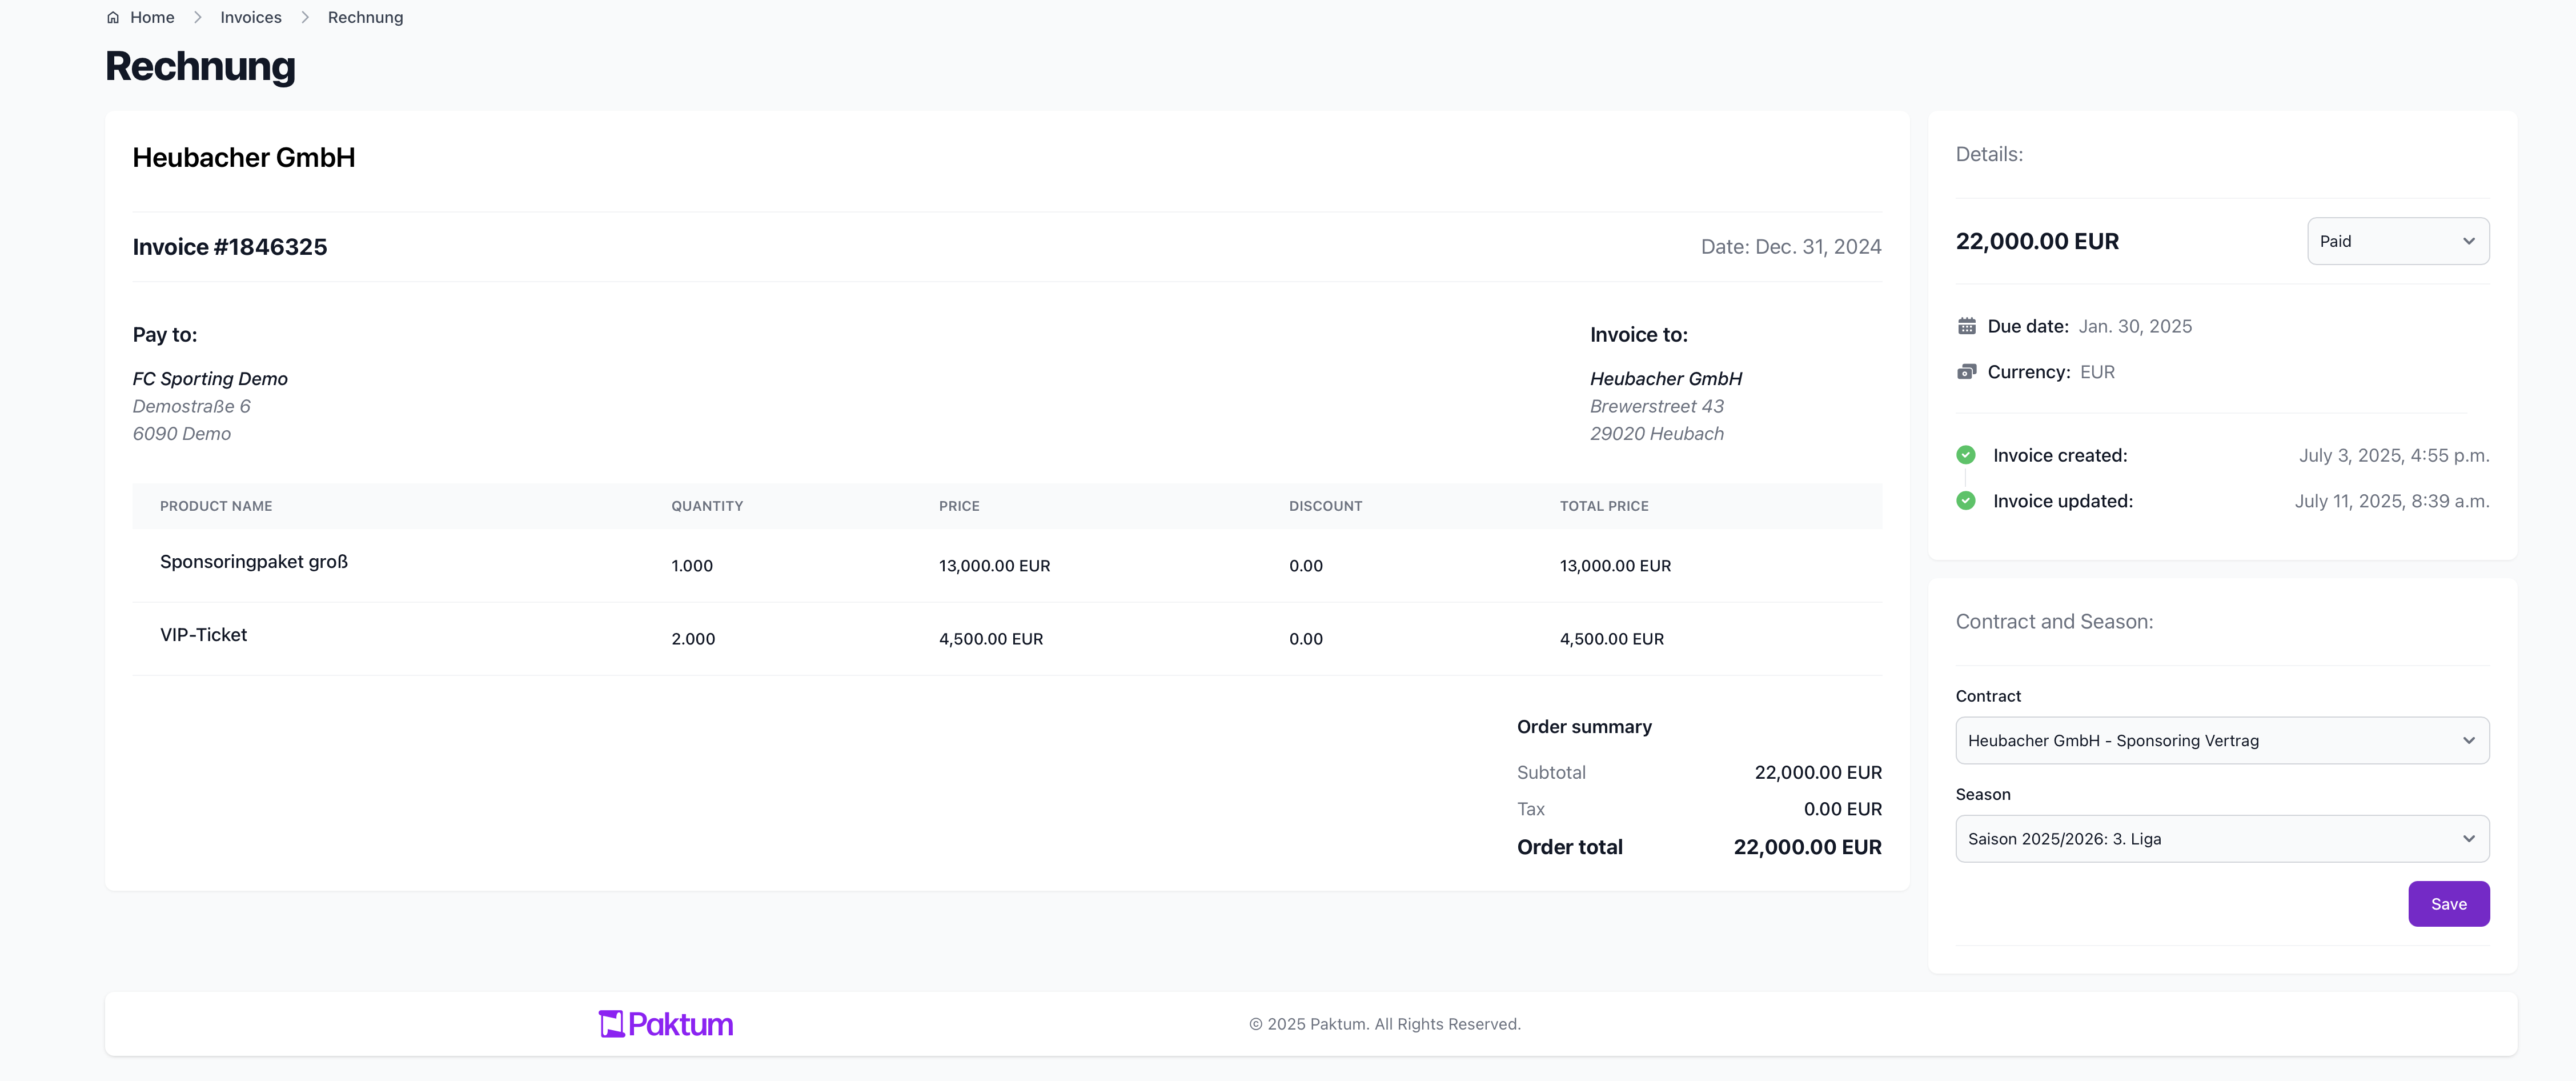Click the Invoice #1846325 heading

pyautogui.click(x=230, y=247)
